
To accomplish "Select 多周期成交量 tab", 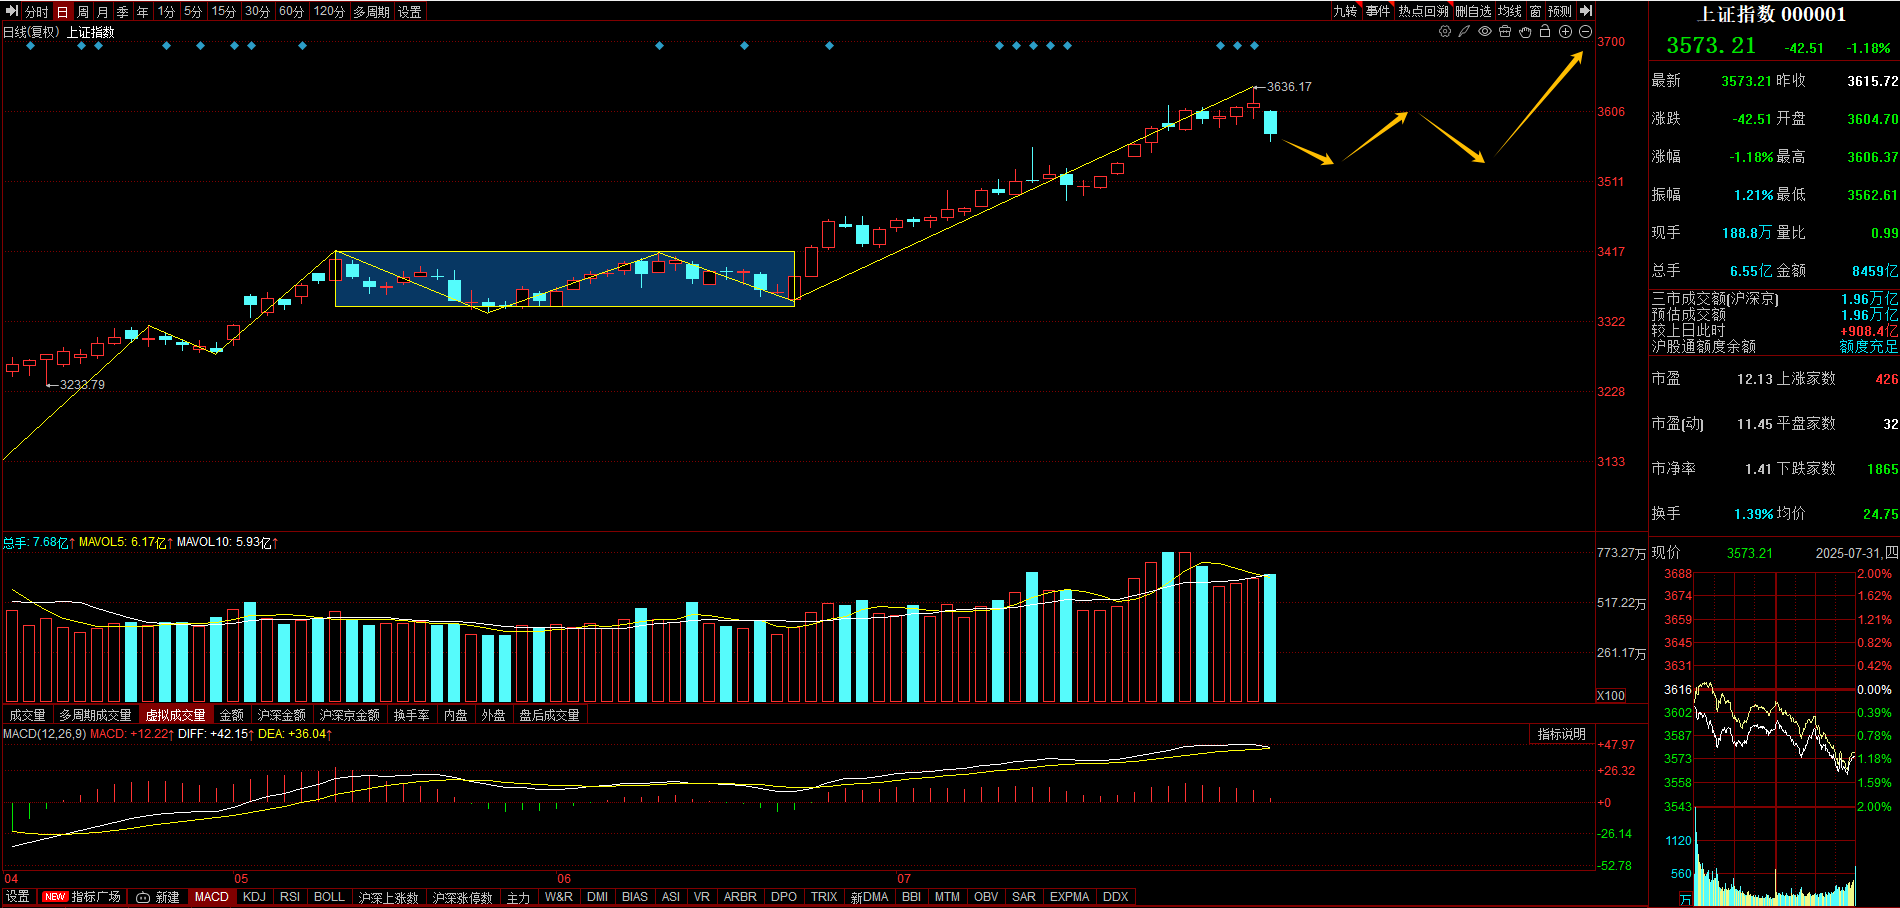I will 95,715.
